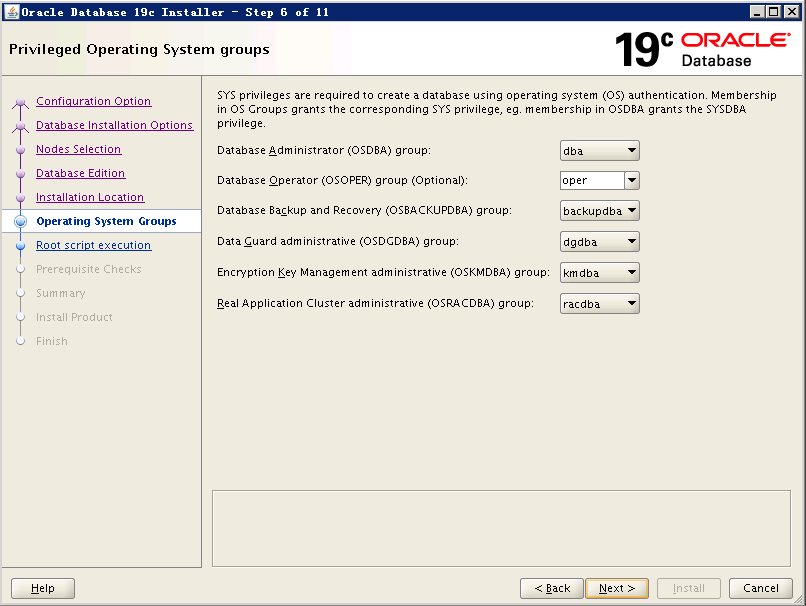
Task: Open the Database Installation Options step
Action: click(x=115, y=125)
